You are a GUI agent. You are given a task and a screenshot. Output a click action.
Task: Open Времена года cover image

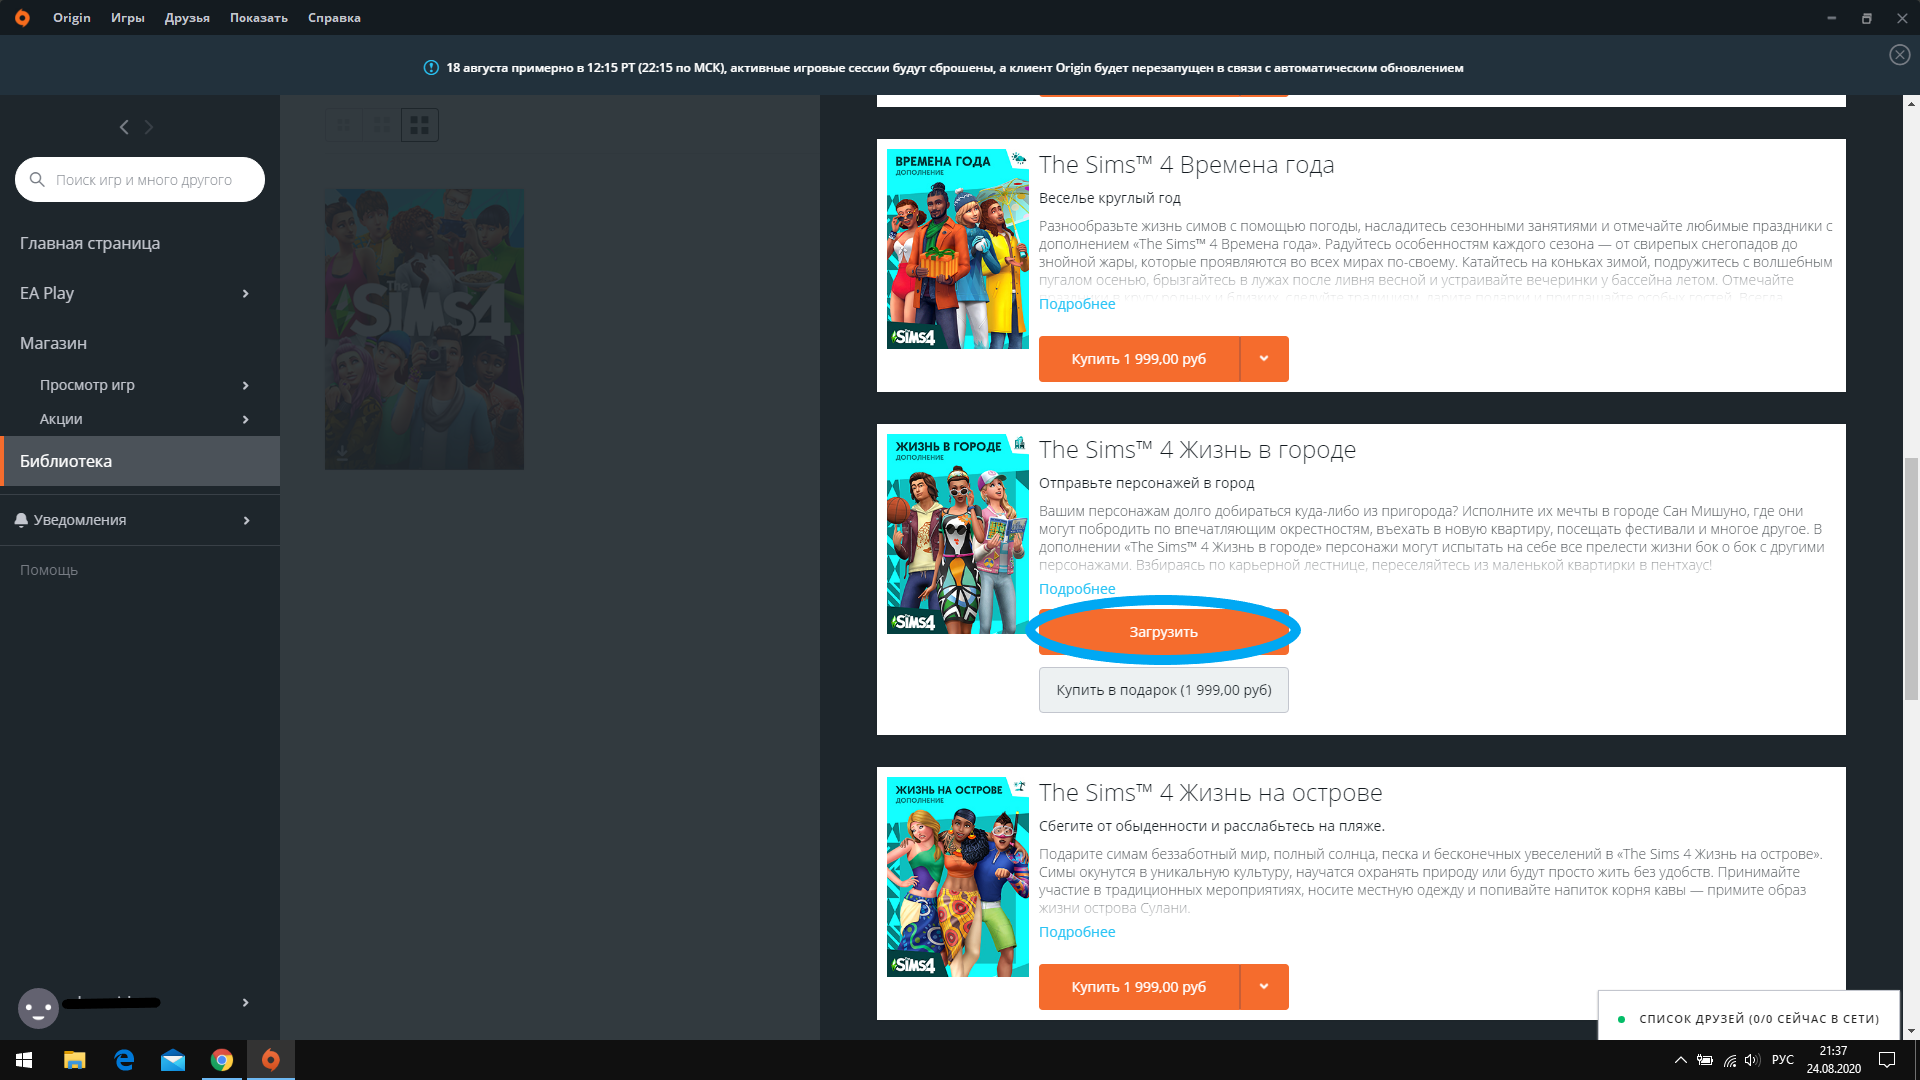958,249
